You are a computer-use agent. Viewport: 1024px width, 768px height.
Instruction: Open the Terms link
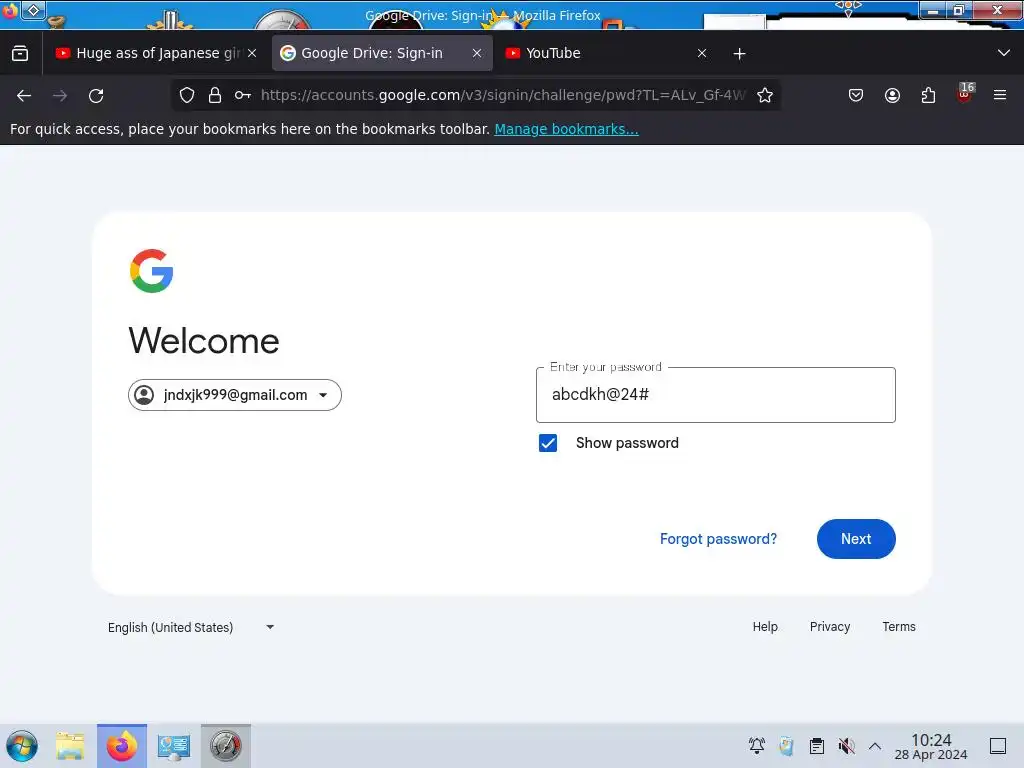tap(899, 627)
